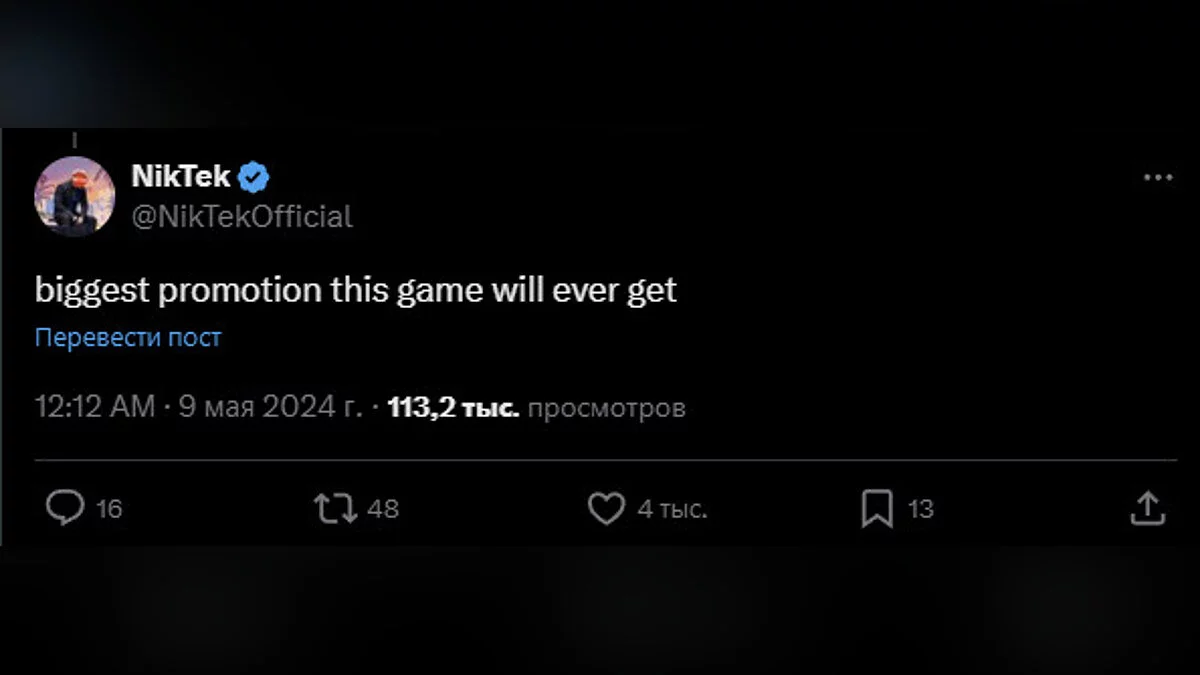Screen dimensions: 1200x675
Task: Click the blue verified badge
Action: (255, 178)
